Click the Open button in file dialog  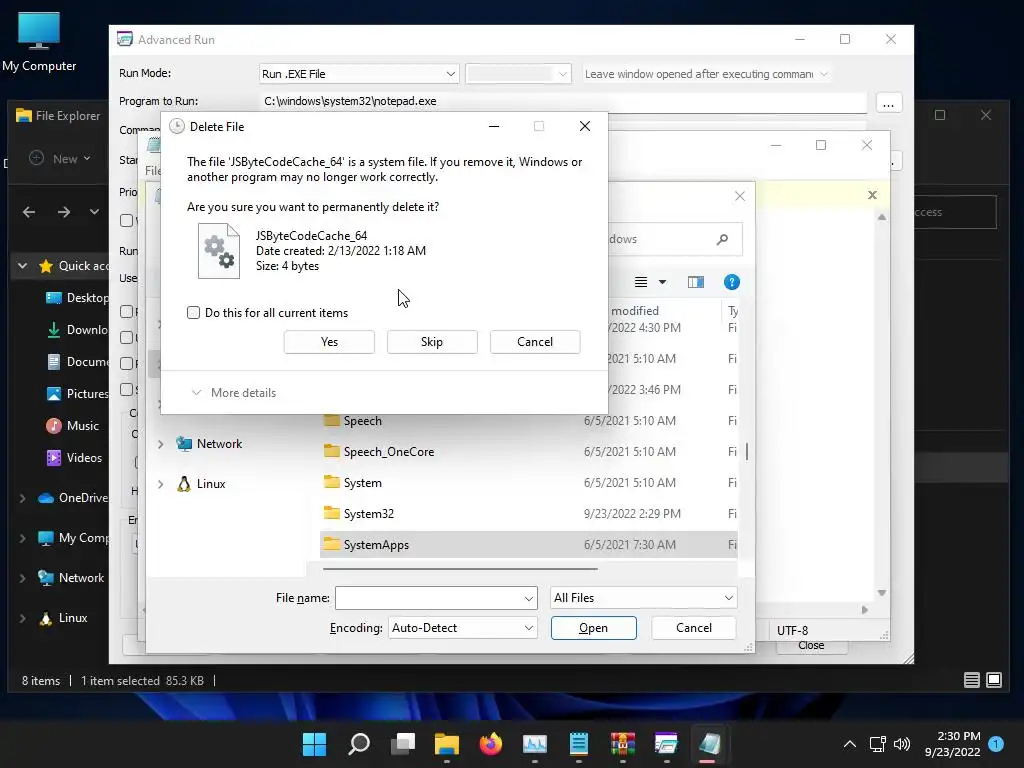pyautogui.click(x=594, y=628)
